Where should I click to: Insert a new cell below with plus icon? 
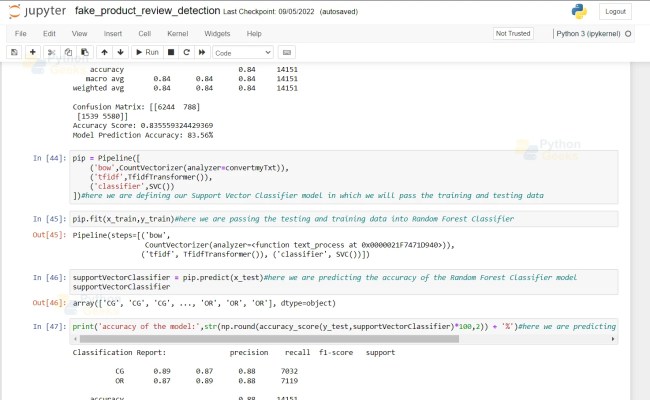coord(32,52)
